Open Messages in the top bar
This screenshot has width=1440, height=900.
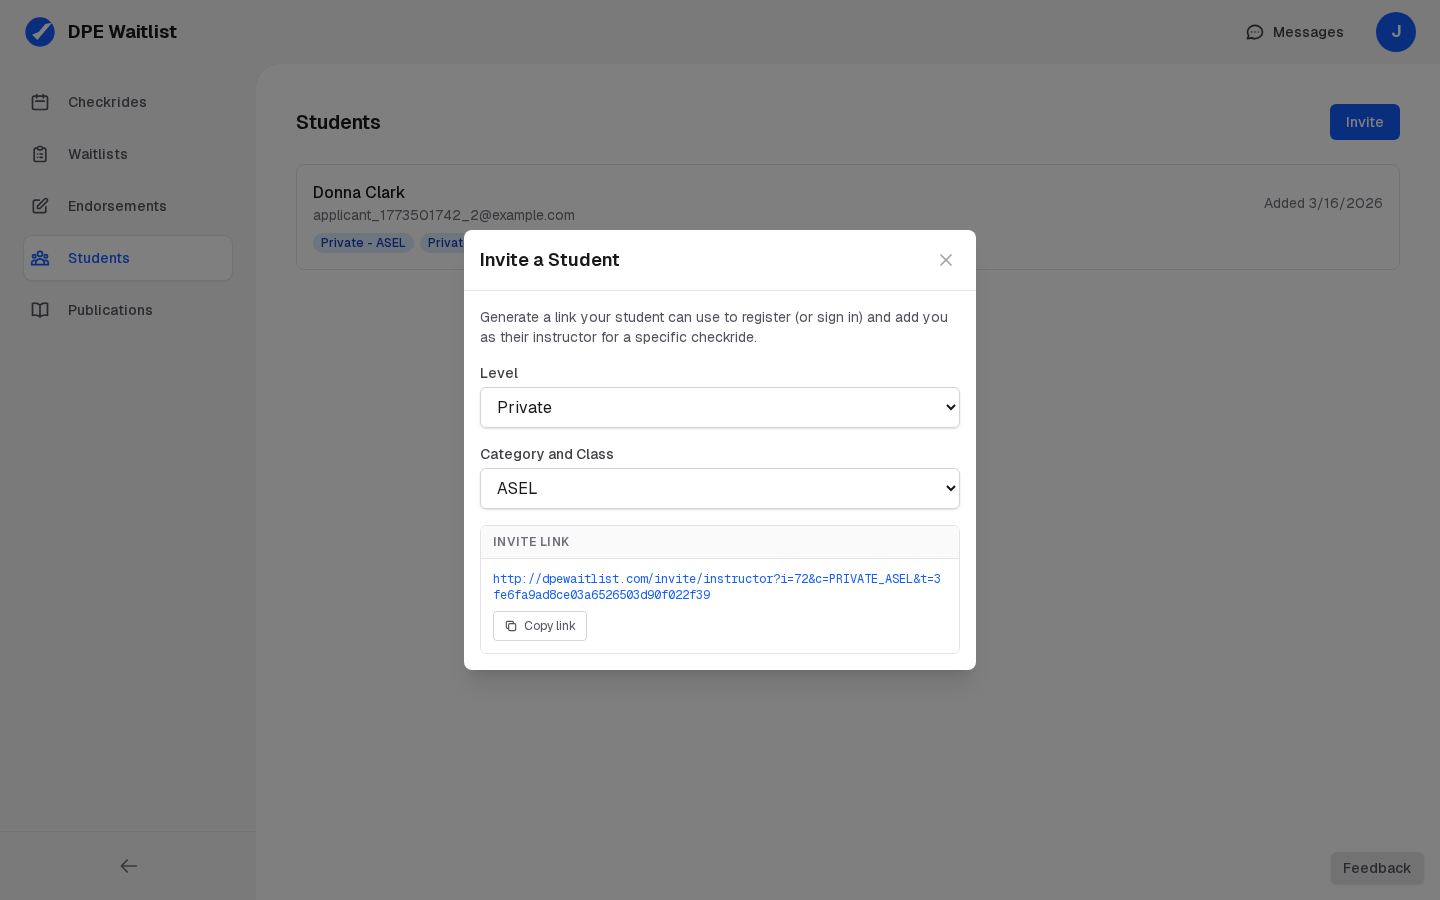(x=1295, y=32)
